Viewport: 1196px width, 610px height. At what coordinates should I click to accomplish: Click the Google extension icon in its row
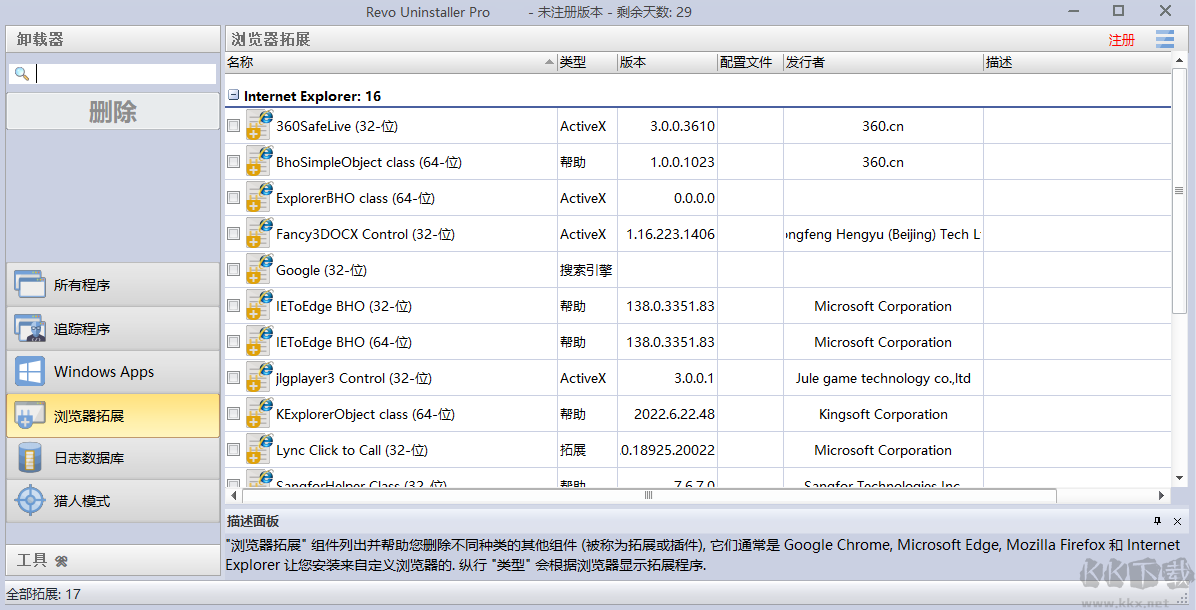click(x=259, y=268)
